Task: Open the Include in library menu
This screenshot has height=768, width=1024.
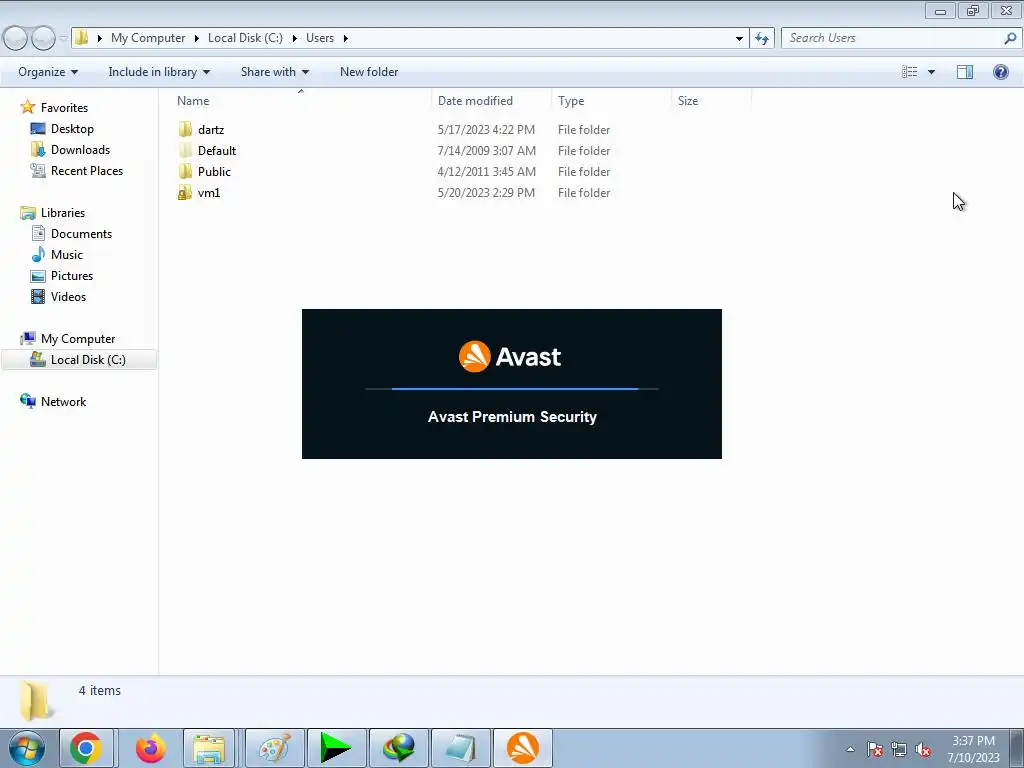Action: pos(159,72)
